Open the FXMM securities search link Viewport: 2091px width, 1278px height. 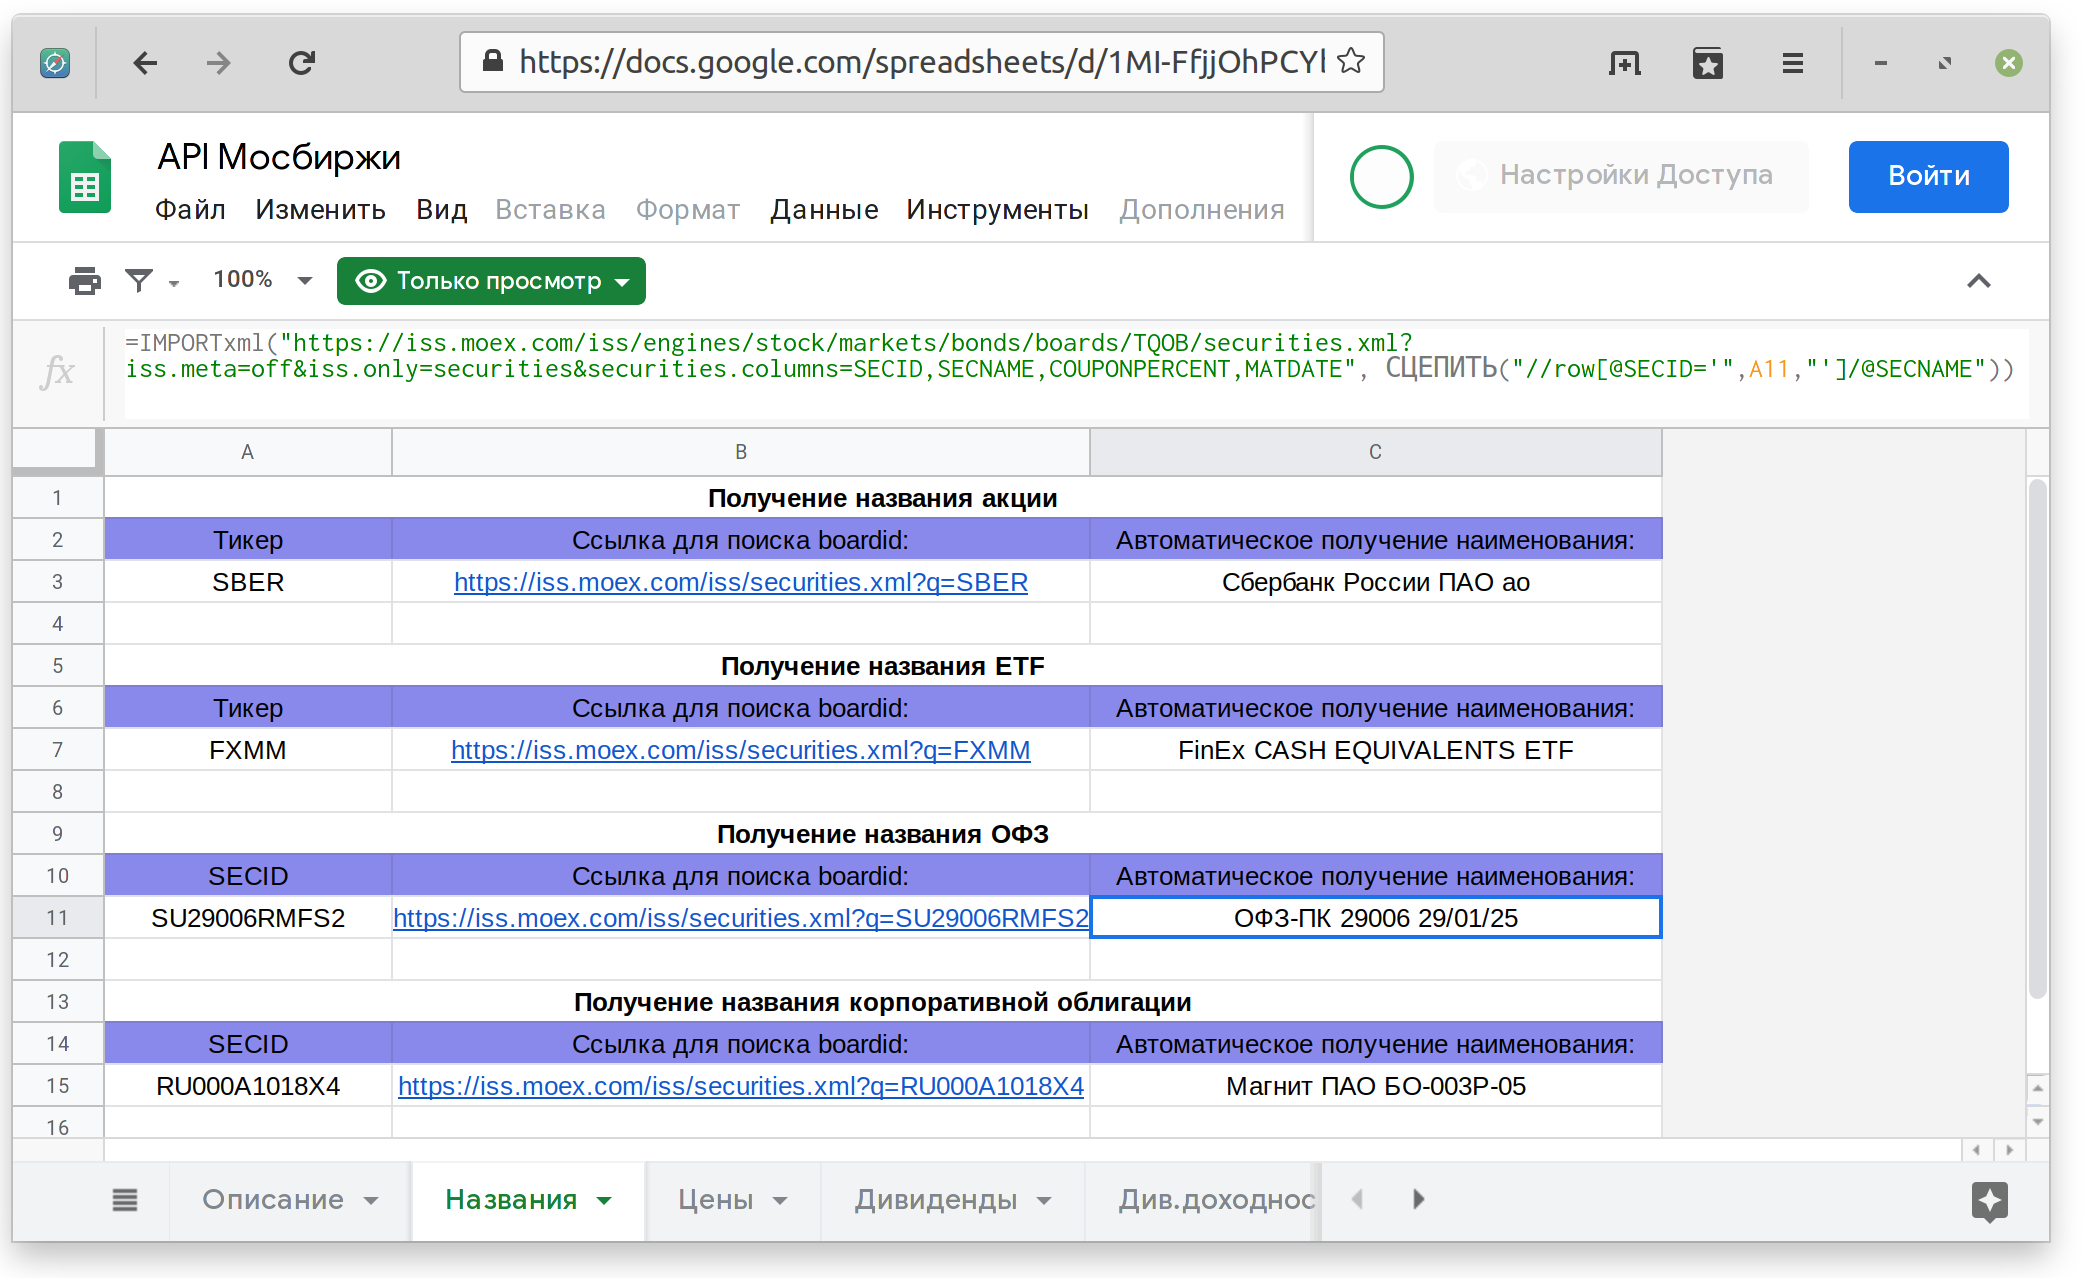click(x=741, y=750)
